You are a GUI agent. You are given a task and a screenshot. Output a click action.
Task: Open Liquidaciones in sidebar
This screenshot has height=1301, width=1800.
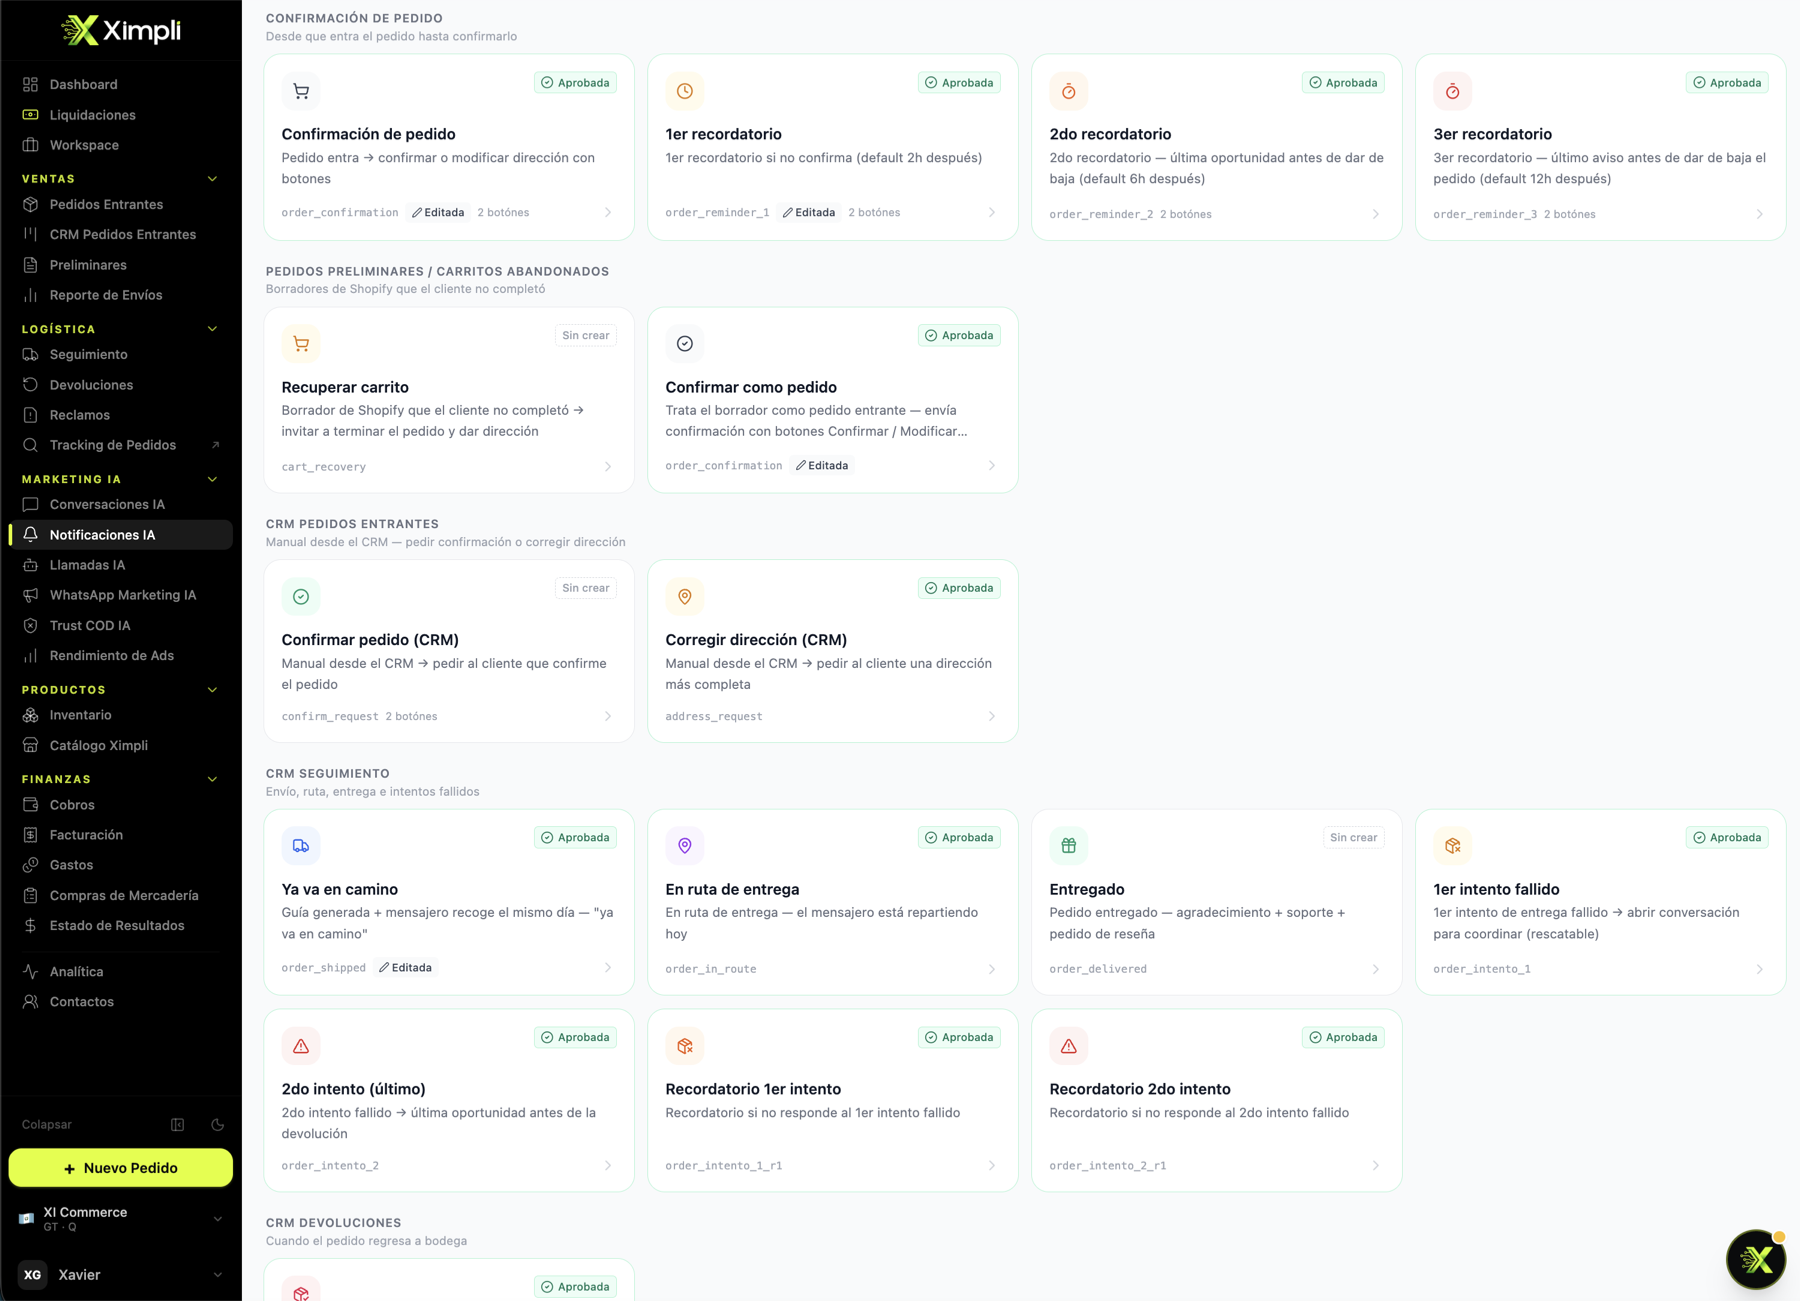[120, 115]
